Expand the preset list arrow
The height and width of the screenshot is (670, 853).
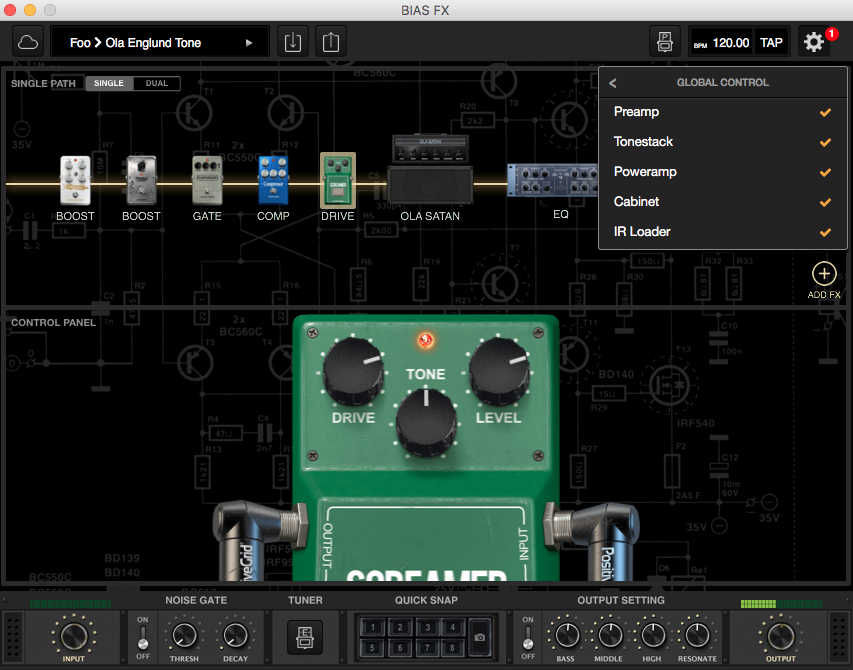(x=249, y=42)
